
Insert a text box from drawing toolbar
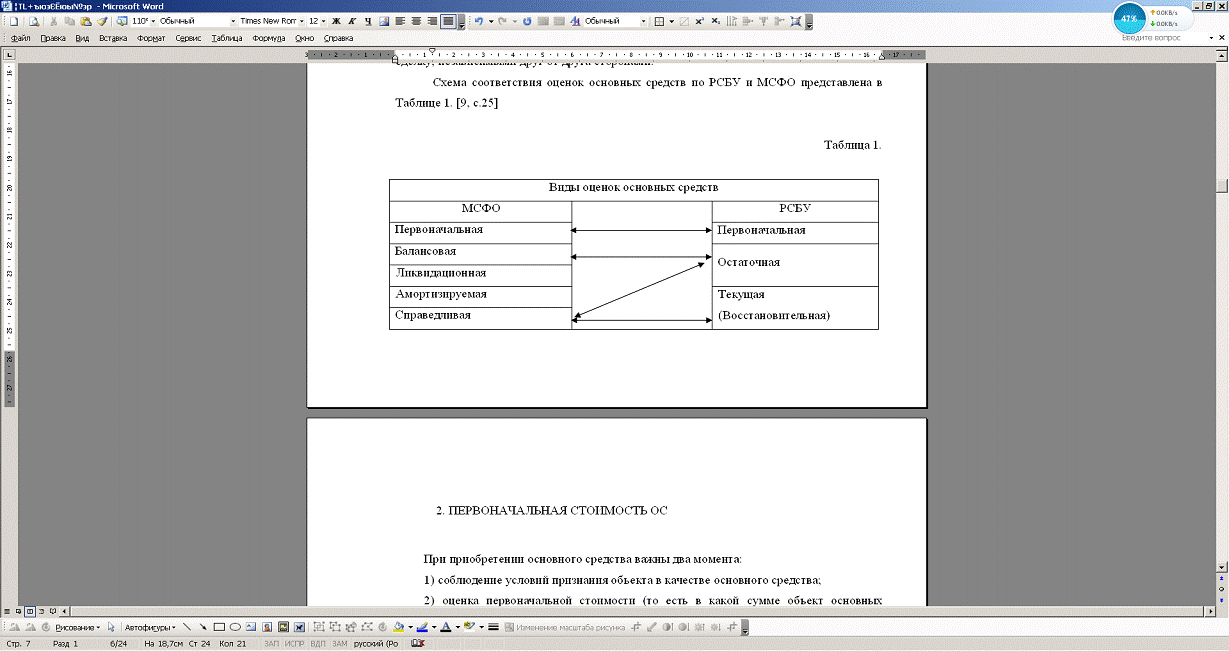coord(250,628)
